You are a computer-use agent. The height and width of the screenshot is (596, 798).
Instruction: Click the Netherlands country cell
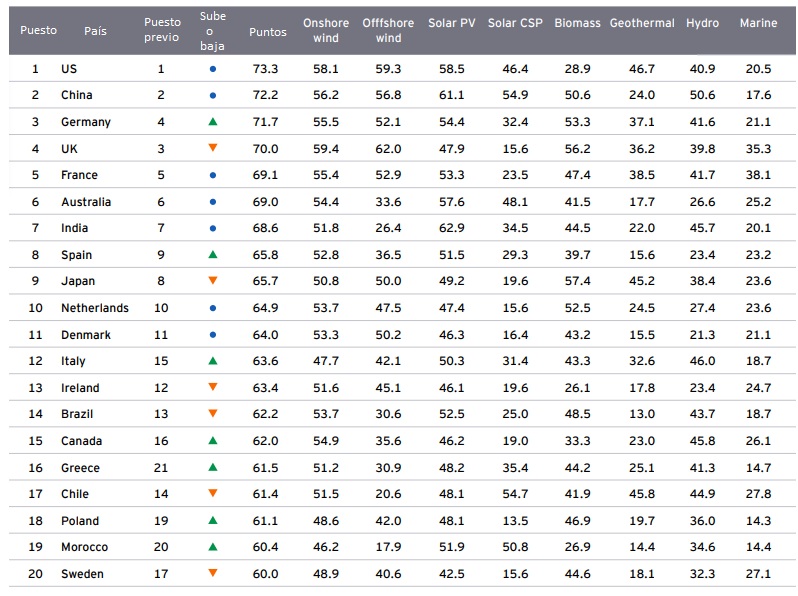[x=95, y=308]
